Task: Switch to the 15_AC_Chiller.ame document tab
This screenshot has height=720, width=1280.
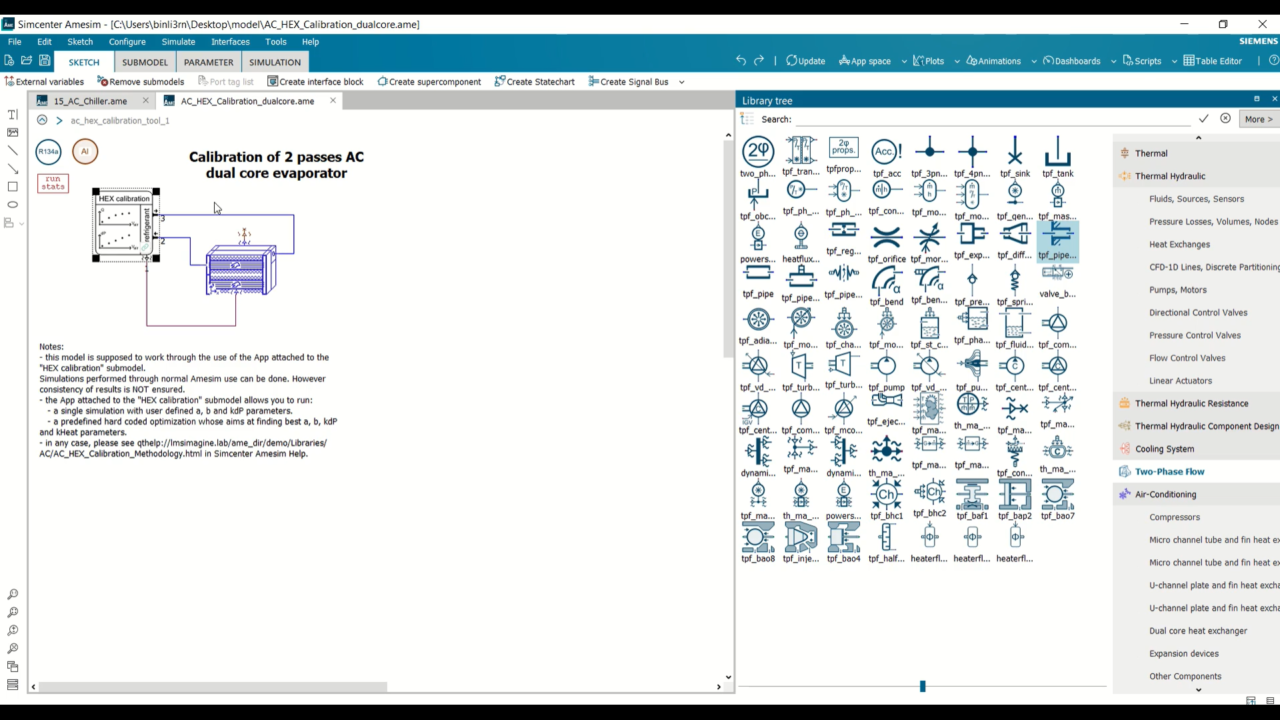Action: (90, 101)
